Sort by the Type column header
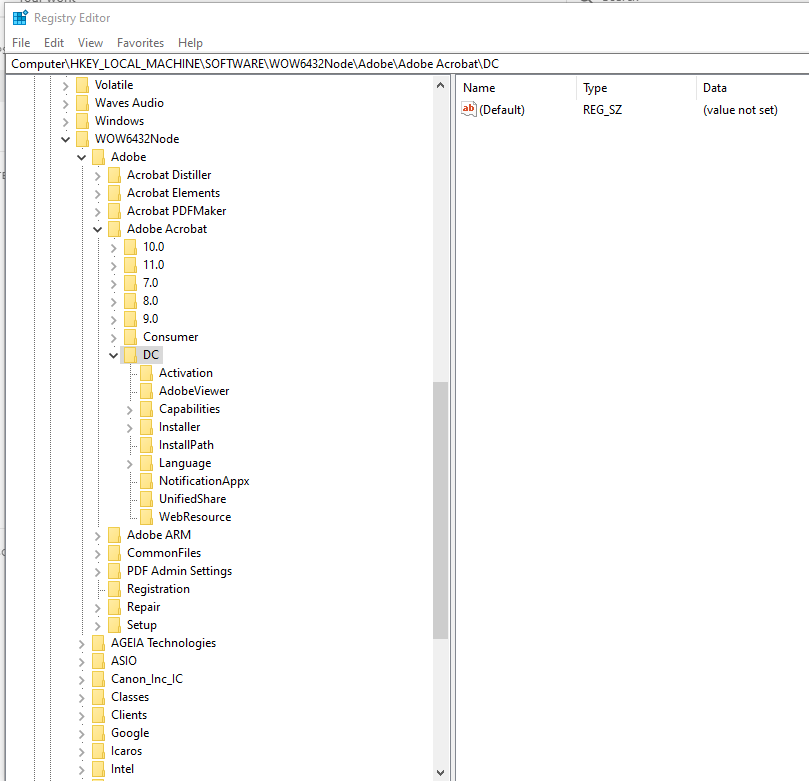 coord(595,88)
